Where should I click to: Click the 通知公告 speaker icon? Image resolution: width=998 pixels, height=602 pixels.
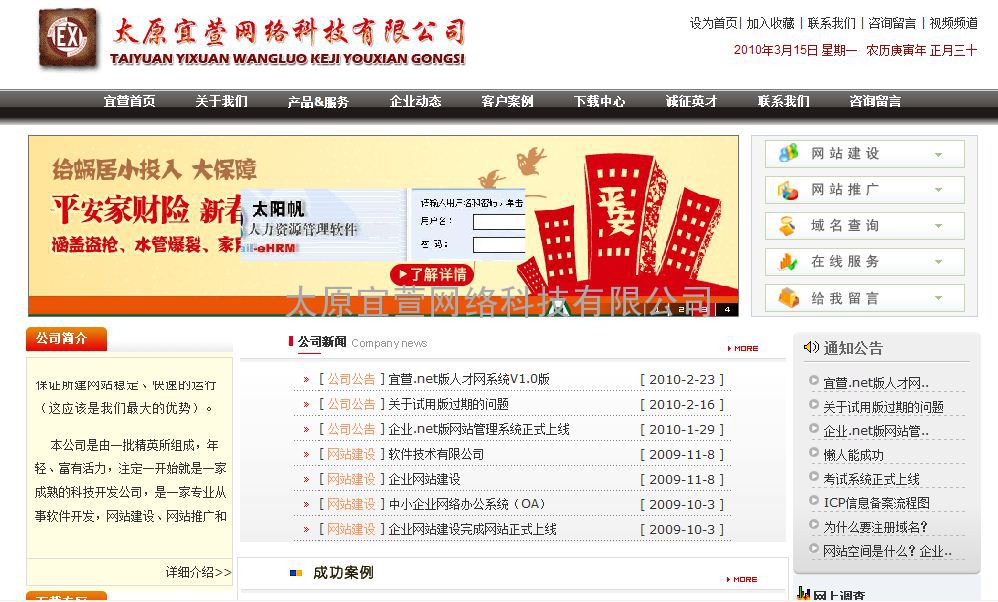(811, 347)
